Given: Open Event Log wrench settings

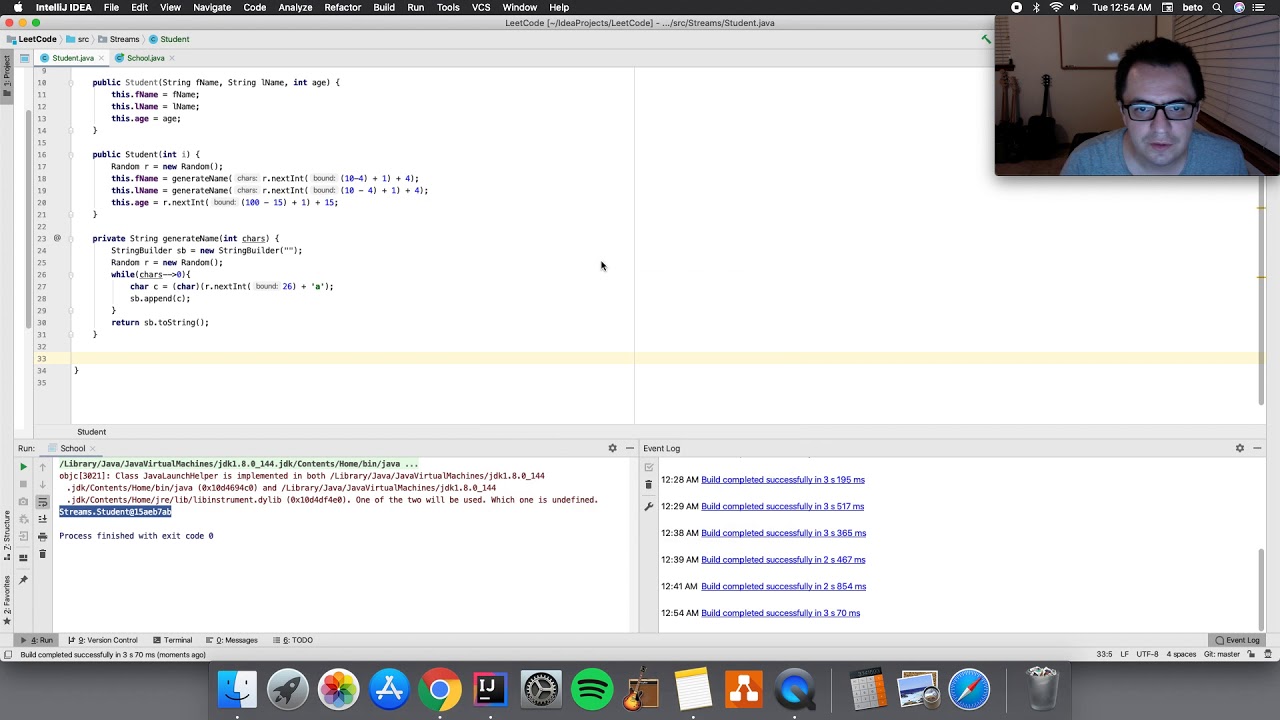Looking at the screenshot, I should click(x=648, y=507).
